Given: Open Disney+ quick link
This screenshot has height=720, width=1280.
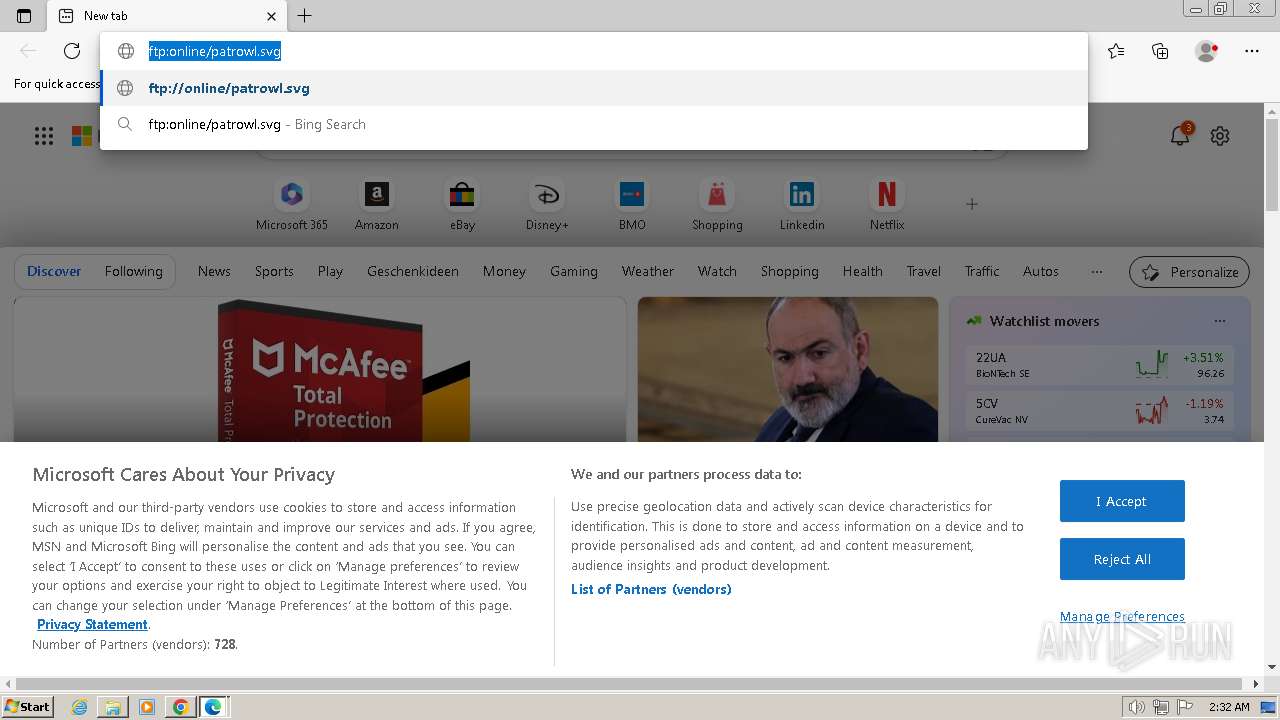Looking at the screenshot, I should tap(547, 205).
